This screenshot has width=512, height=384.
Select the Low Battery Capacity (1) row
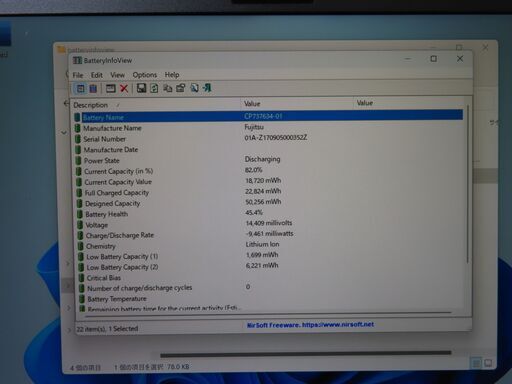click(x=271, y=256)
